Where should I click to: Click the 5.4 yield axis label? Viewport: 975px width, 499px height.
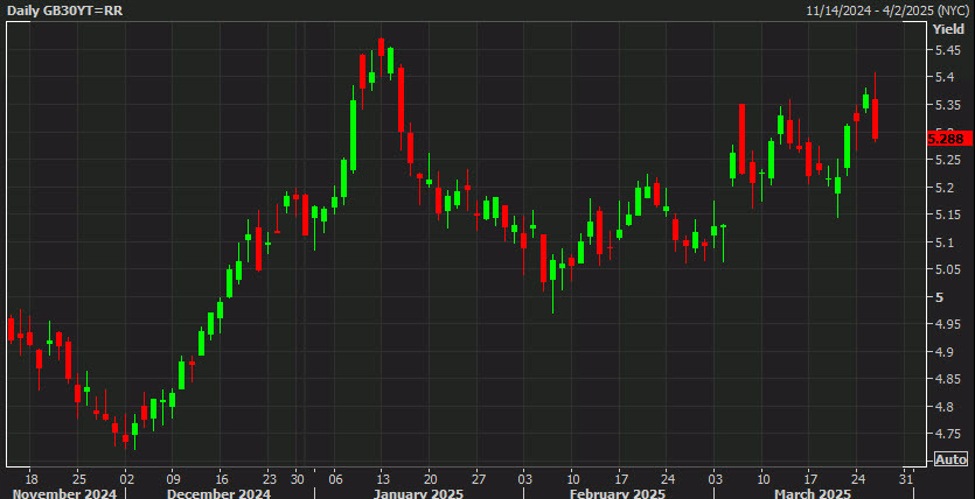pos(945,77)
